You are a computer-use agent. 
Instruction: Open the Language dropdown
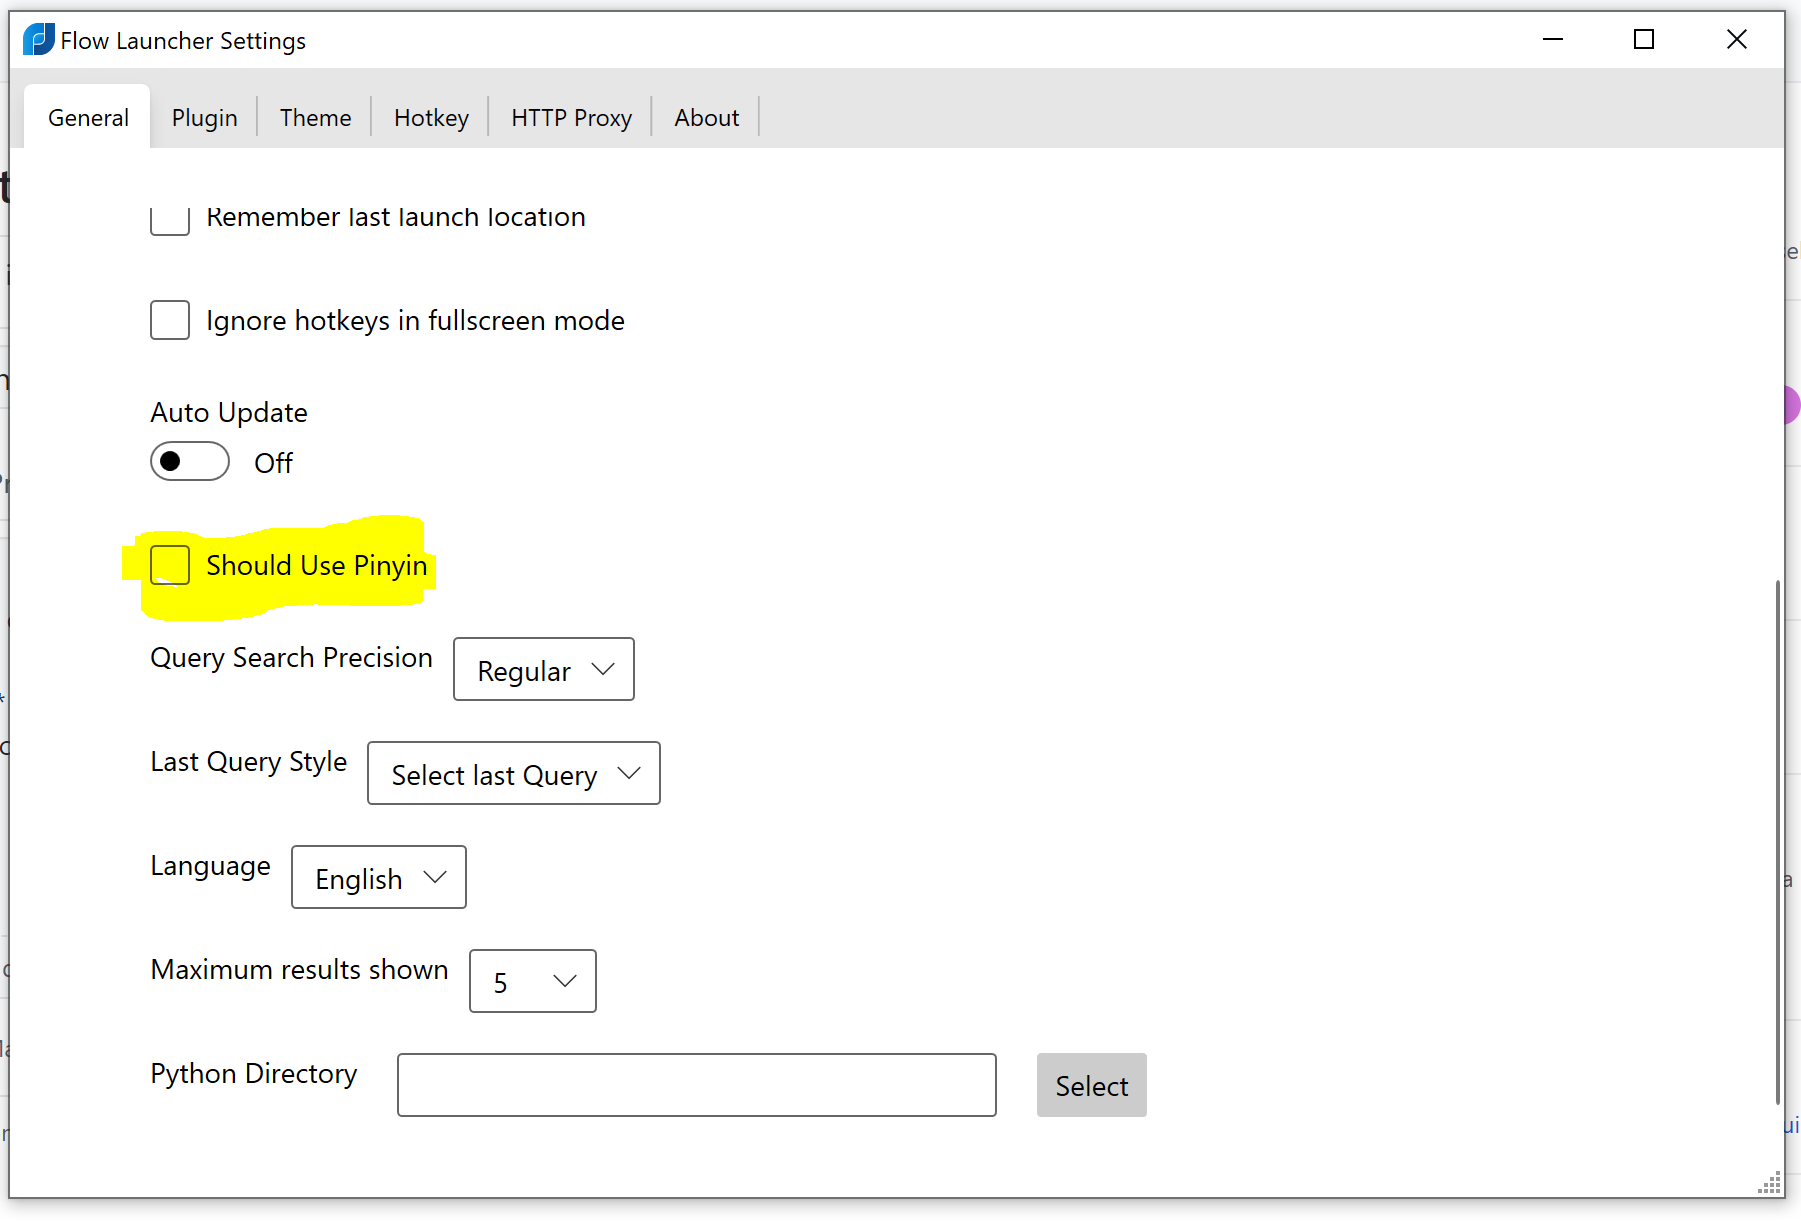379,877
